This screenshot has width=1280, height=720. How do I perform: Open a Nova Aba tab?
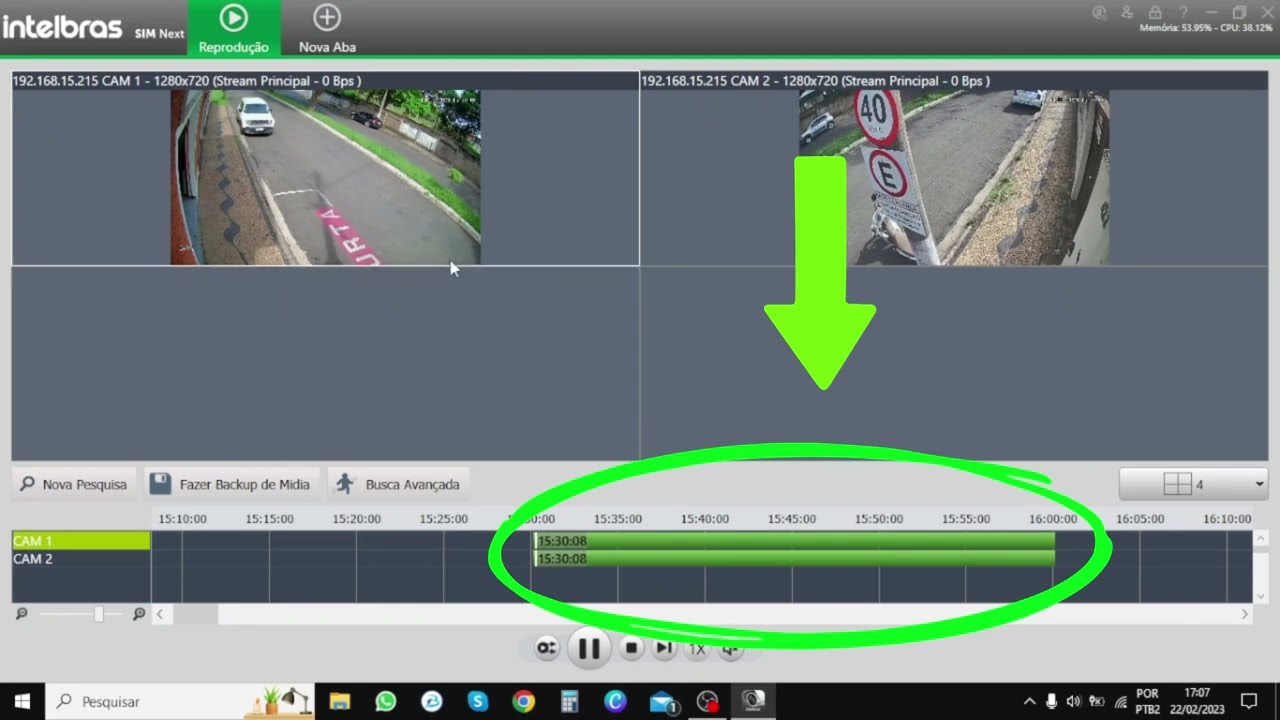pyautogui.click(x=327, y=28)
